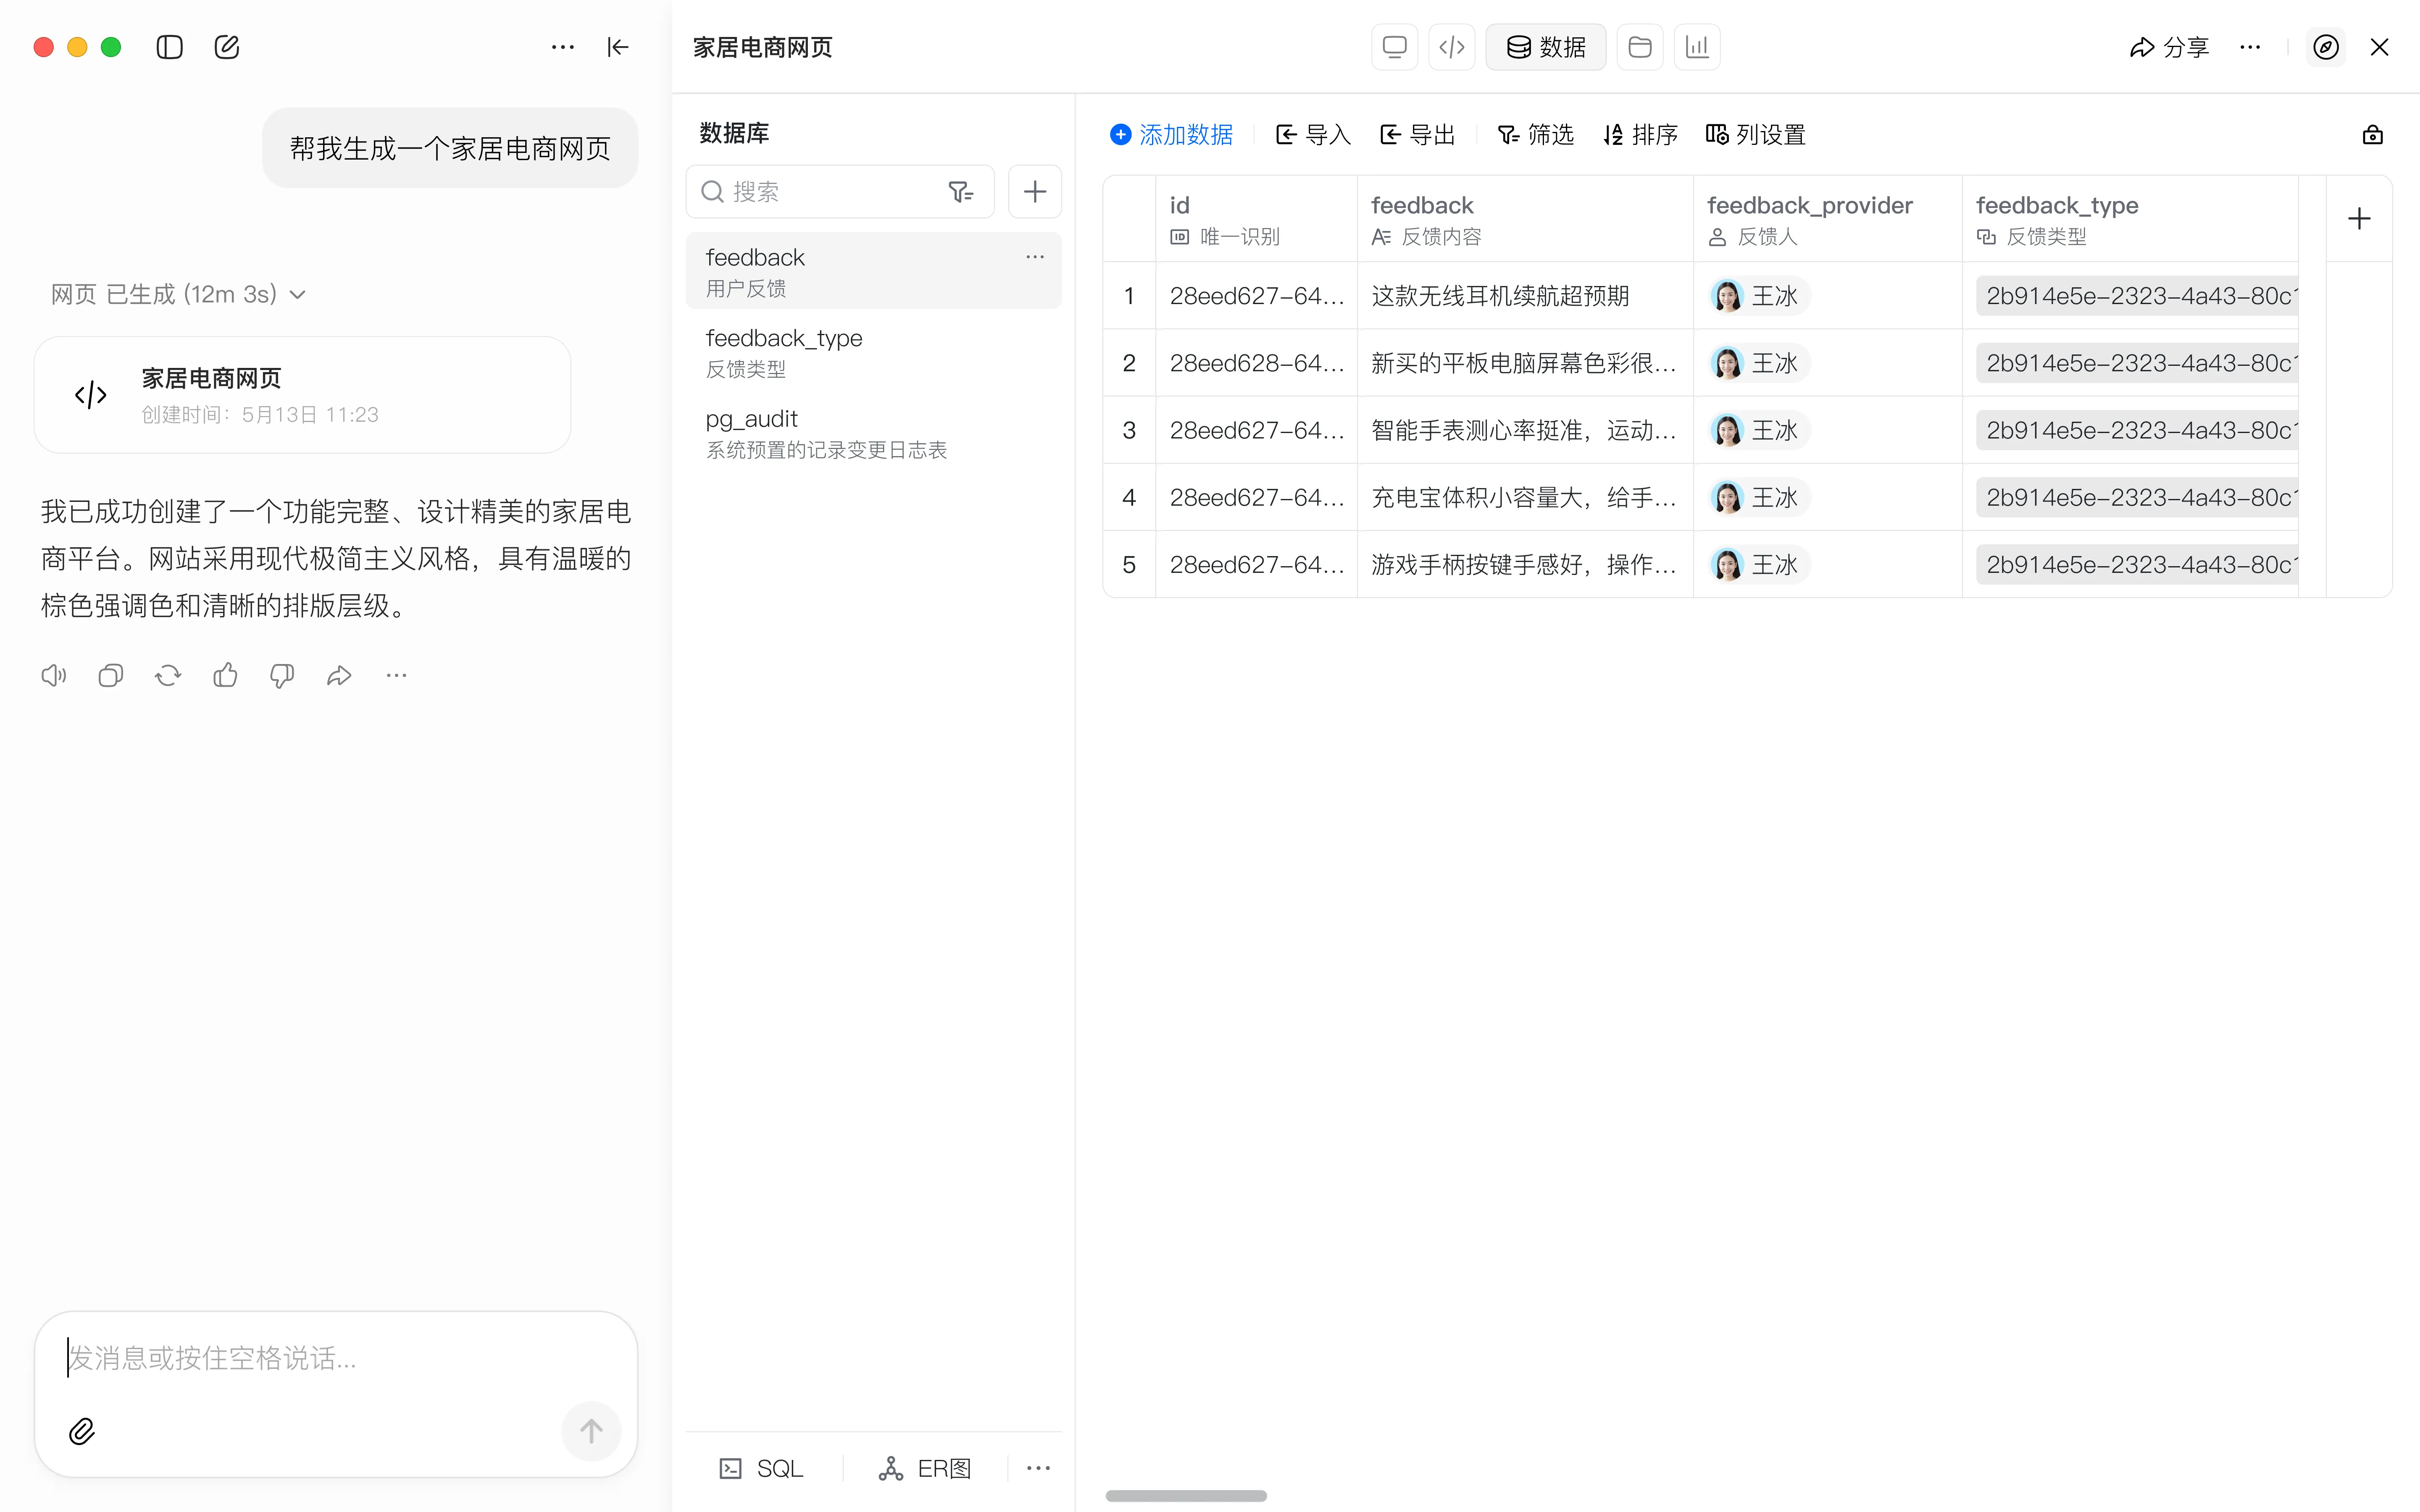Screen dimensions: 2420x1512
Task: Add a new table with plus button
Action: coord(1035,192)
